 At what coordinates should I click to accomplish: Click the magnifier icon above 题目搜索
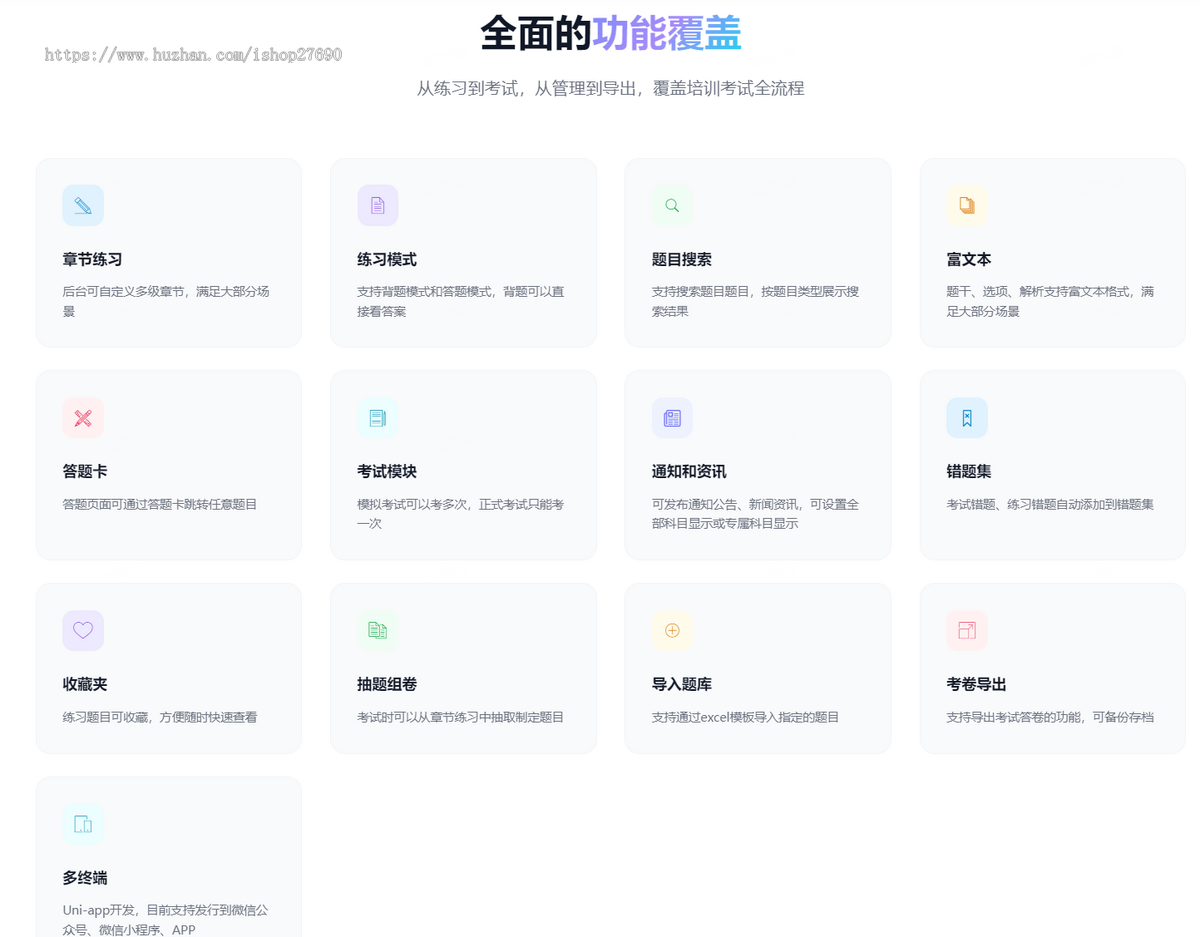pyautogui.click(x=672, y=206)
